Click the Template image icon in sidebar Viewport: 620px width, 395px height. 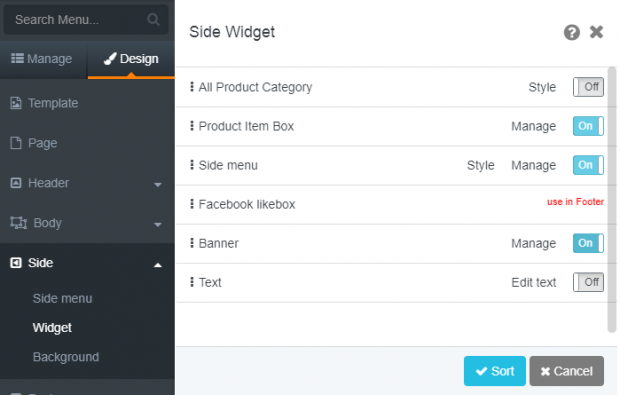pyautogui.click(x=16, y=103)
